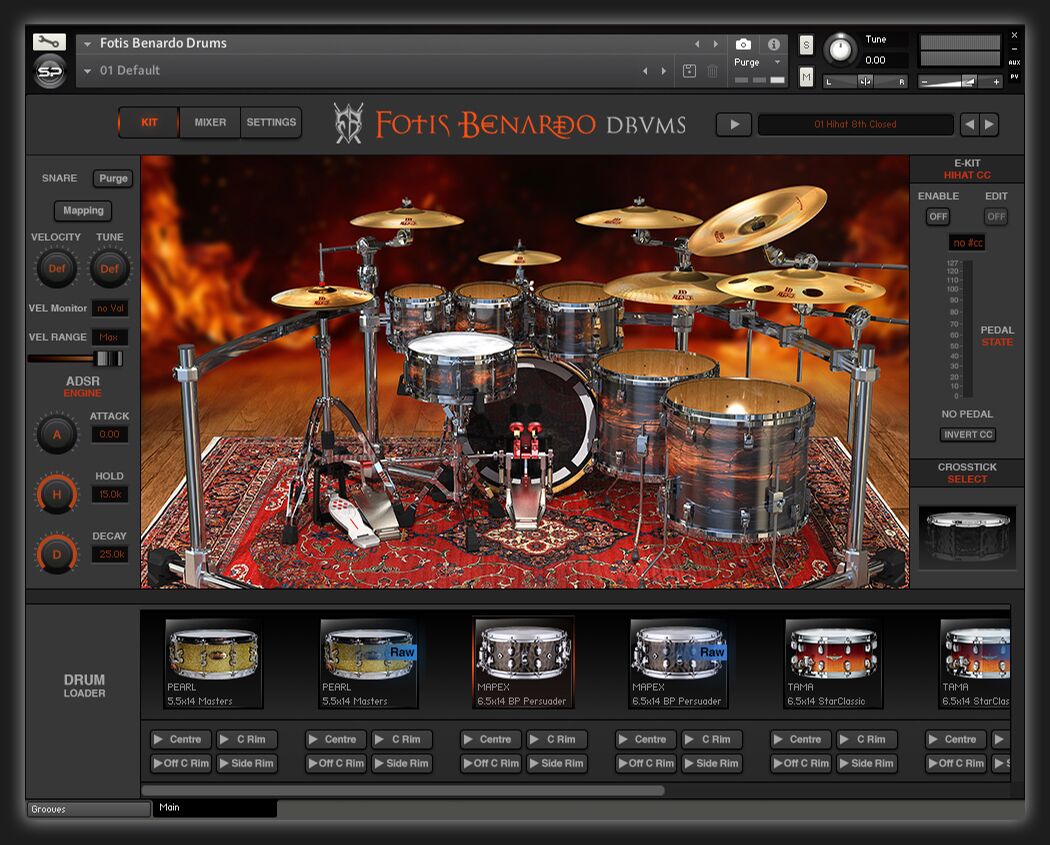Open the instrument info icon
The height and width of the screenshot is (845, 1050).
[773, 44]
